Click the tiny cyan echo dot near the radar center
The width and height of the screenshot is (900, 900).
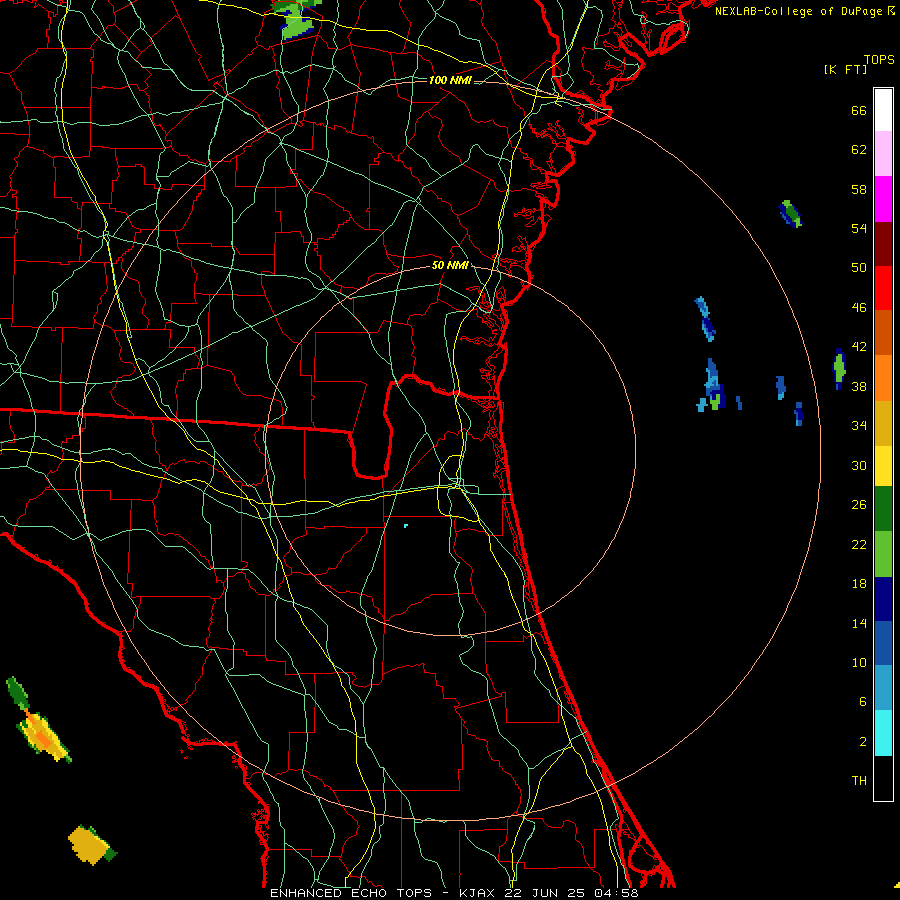pyautogui.click(x=406, y=525)
